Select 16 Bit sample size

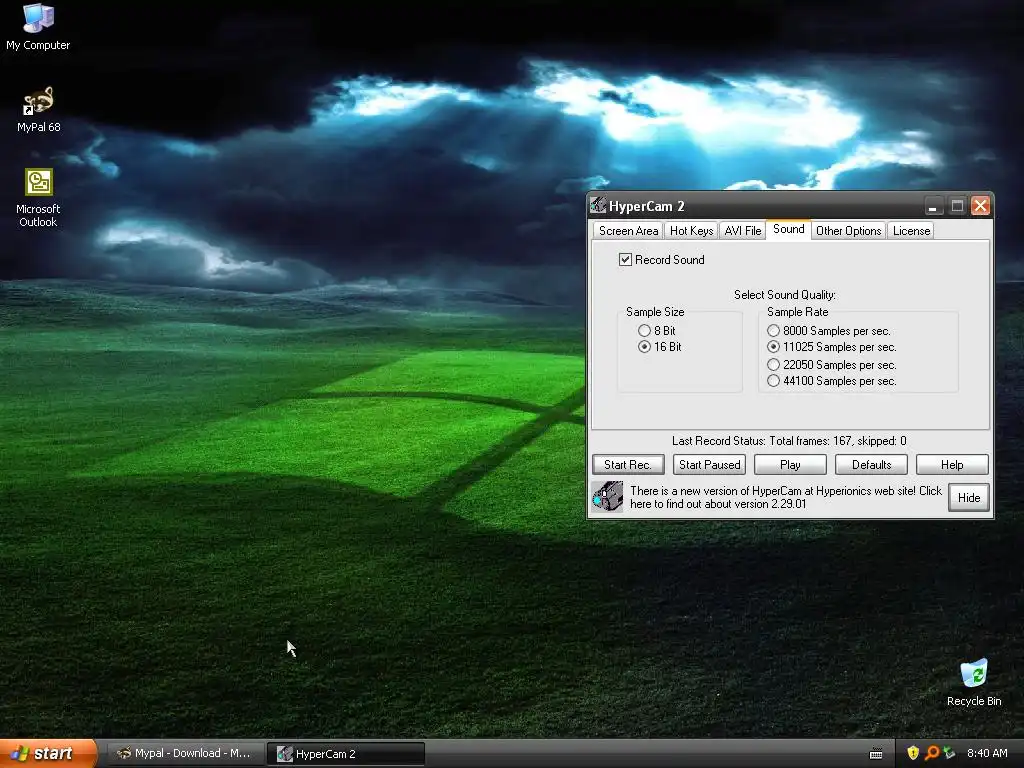pyautogui.click(x=644, y=347)
